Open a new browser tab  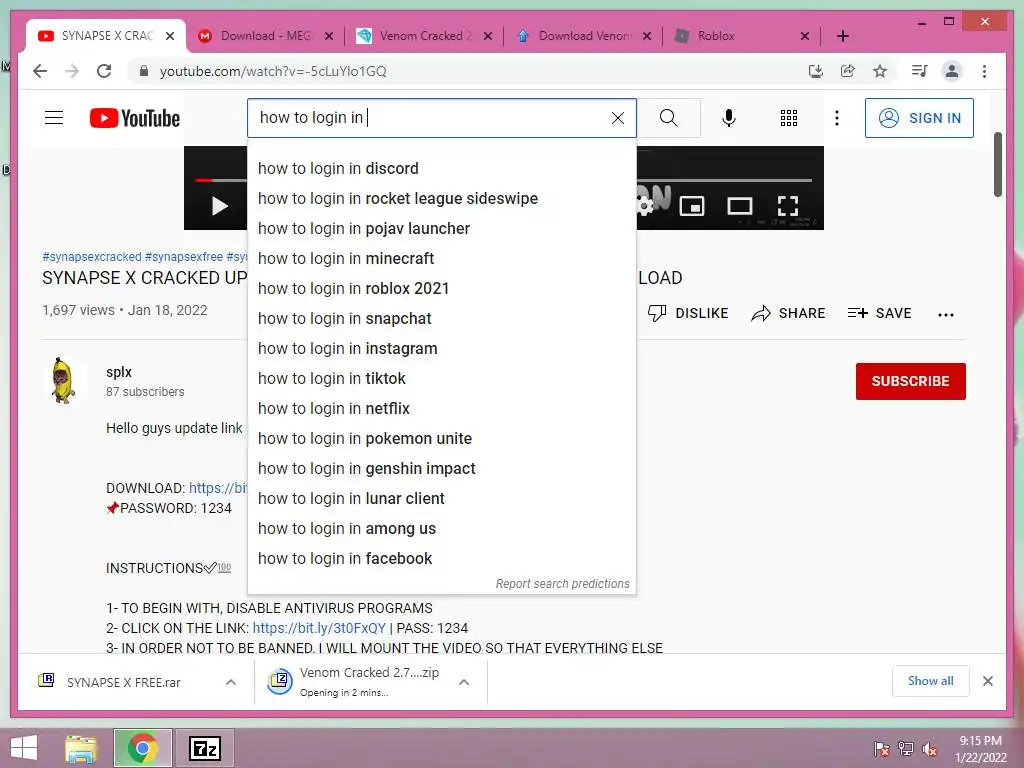[x=843, y=36]
